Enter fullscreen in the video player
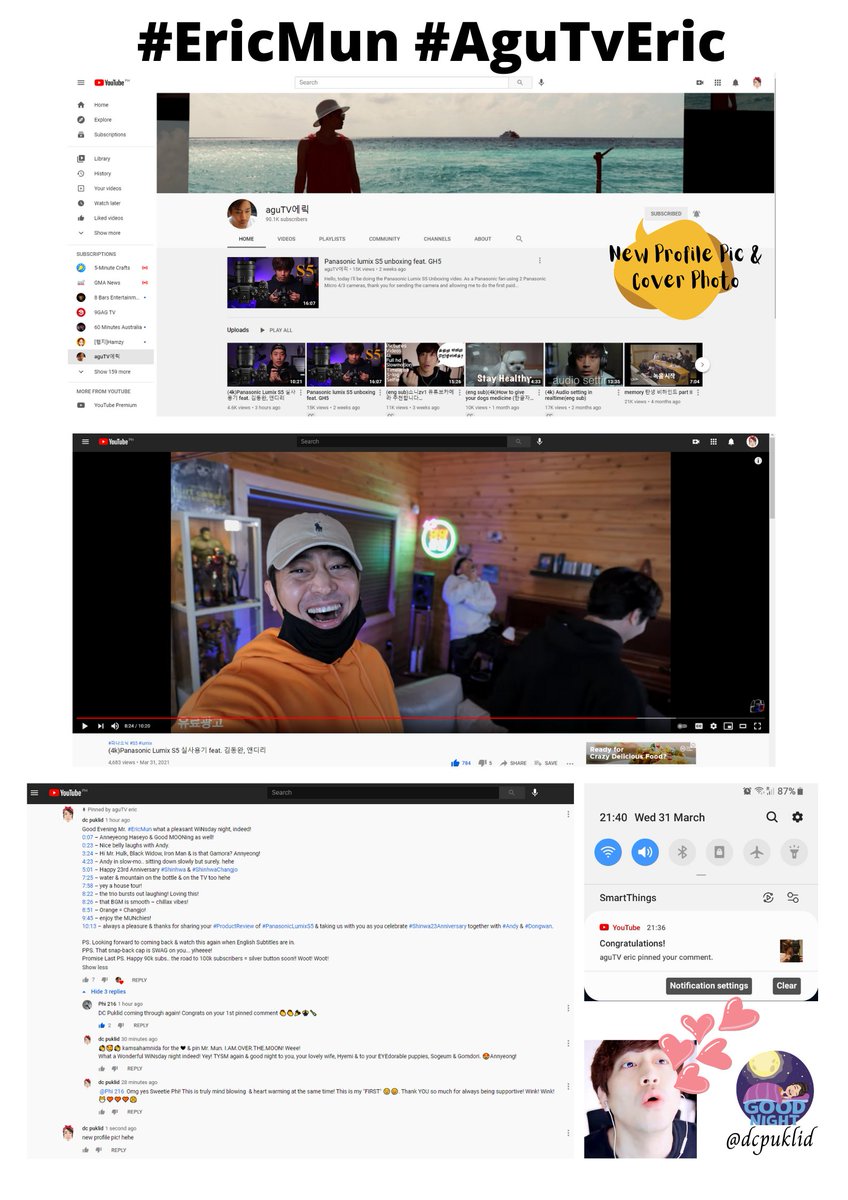The image size is (848, 1200). [757, 725]
